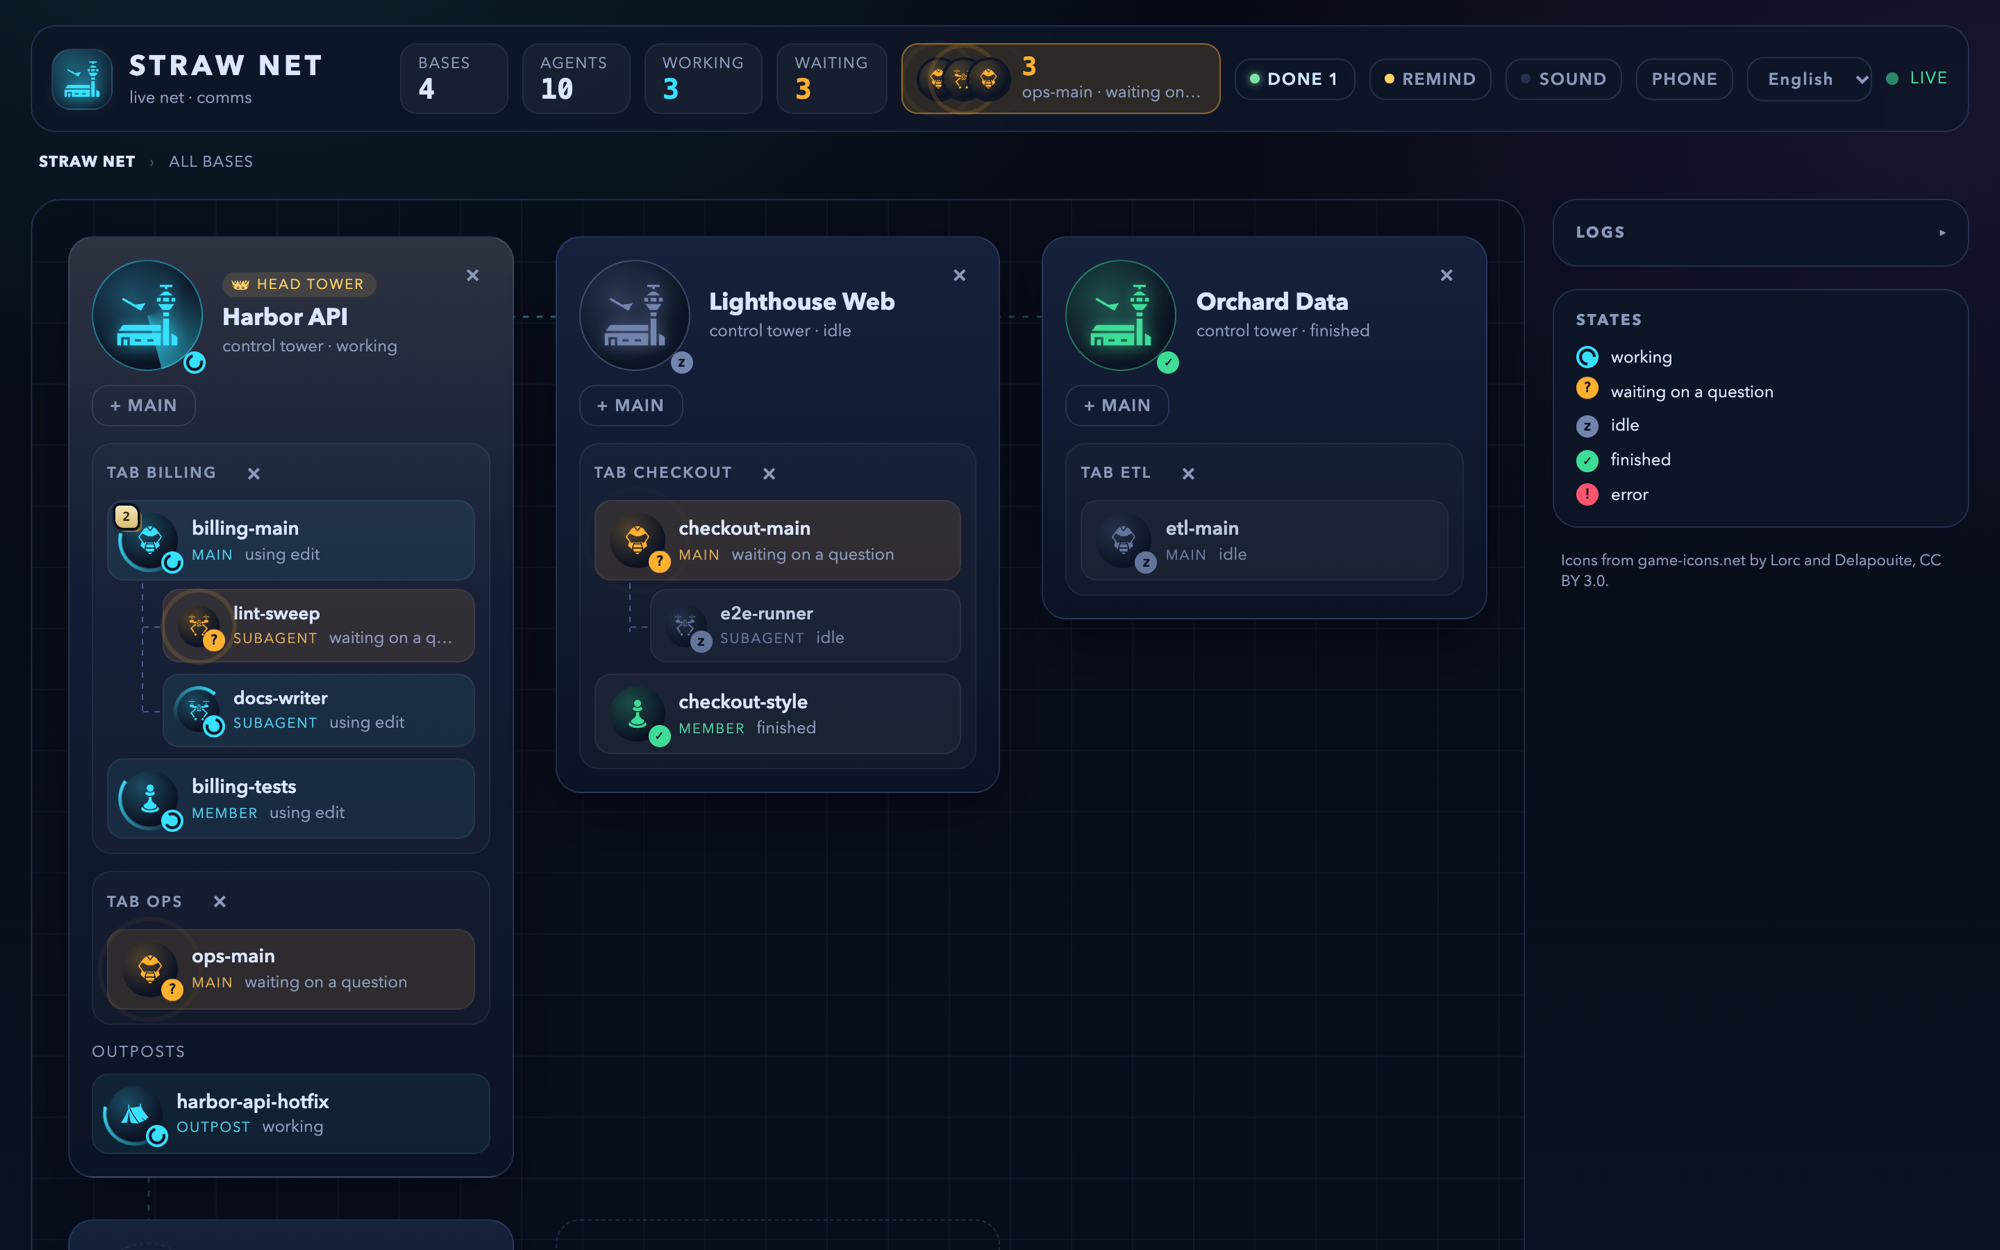The width and height of the screenshot is (2000, 1250).
Task: Click the lint-sweep name text
Action: click(x=276, y=613)
